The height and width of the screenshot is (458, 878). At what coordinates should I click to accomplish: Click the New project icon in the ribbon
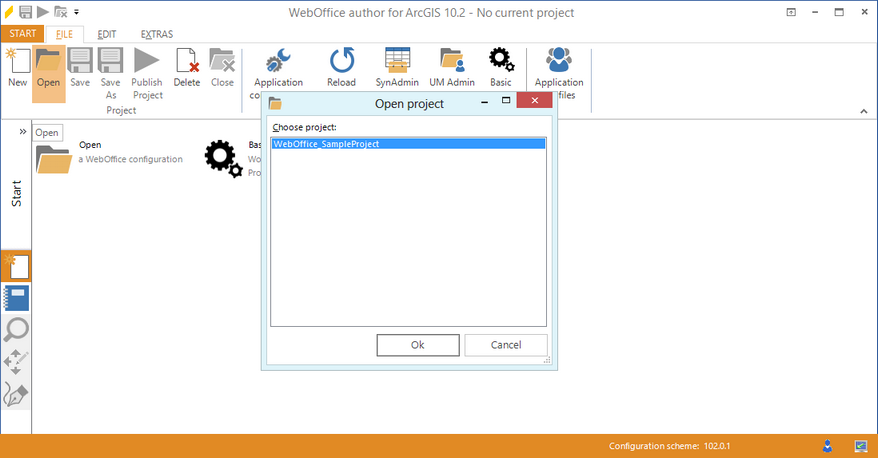click(18, 60)
